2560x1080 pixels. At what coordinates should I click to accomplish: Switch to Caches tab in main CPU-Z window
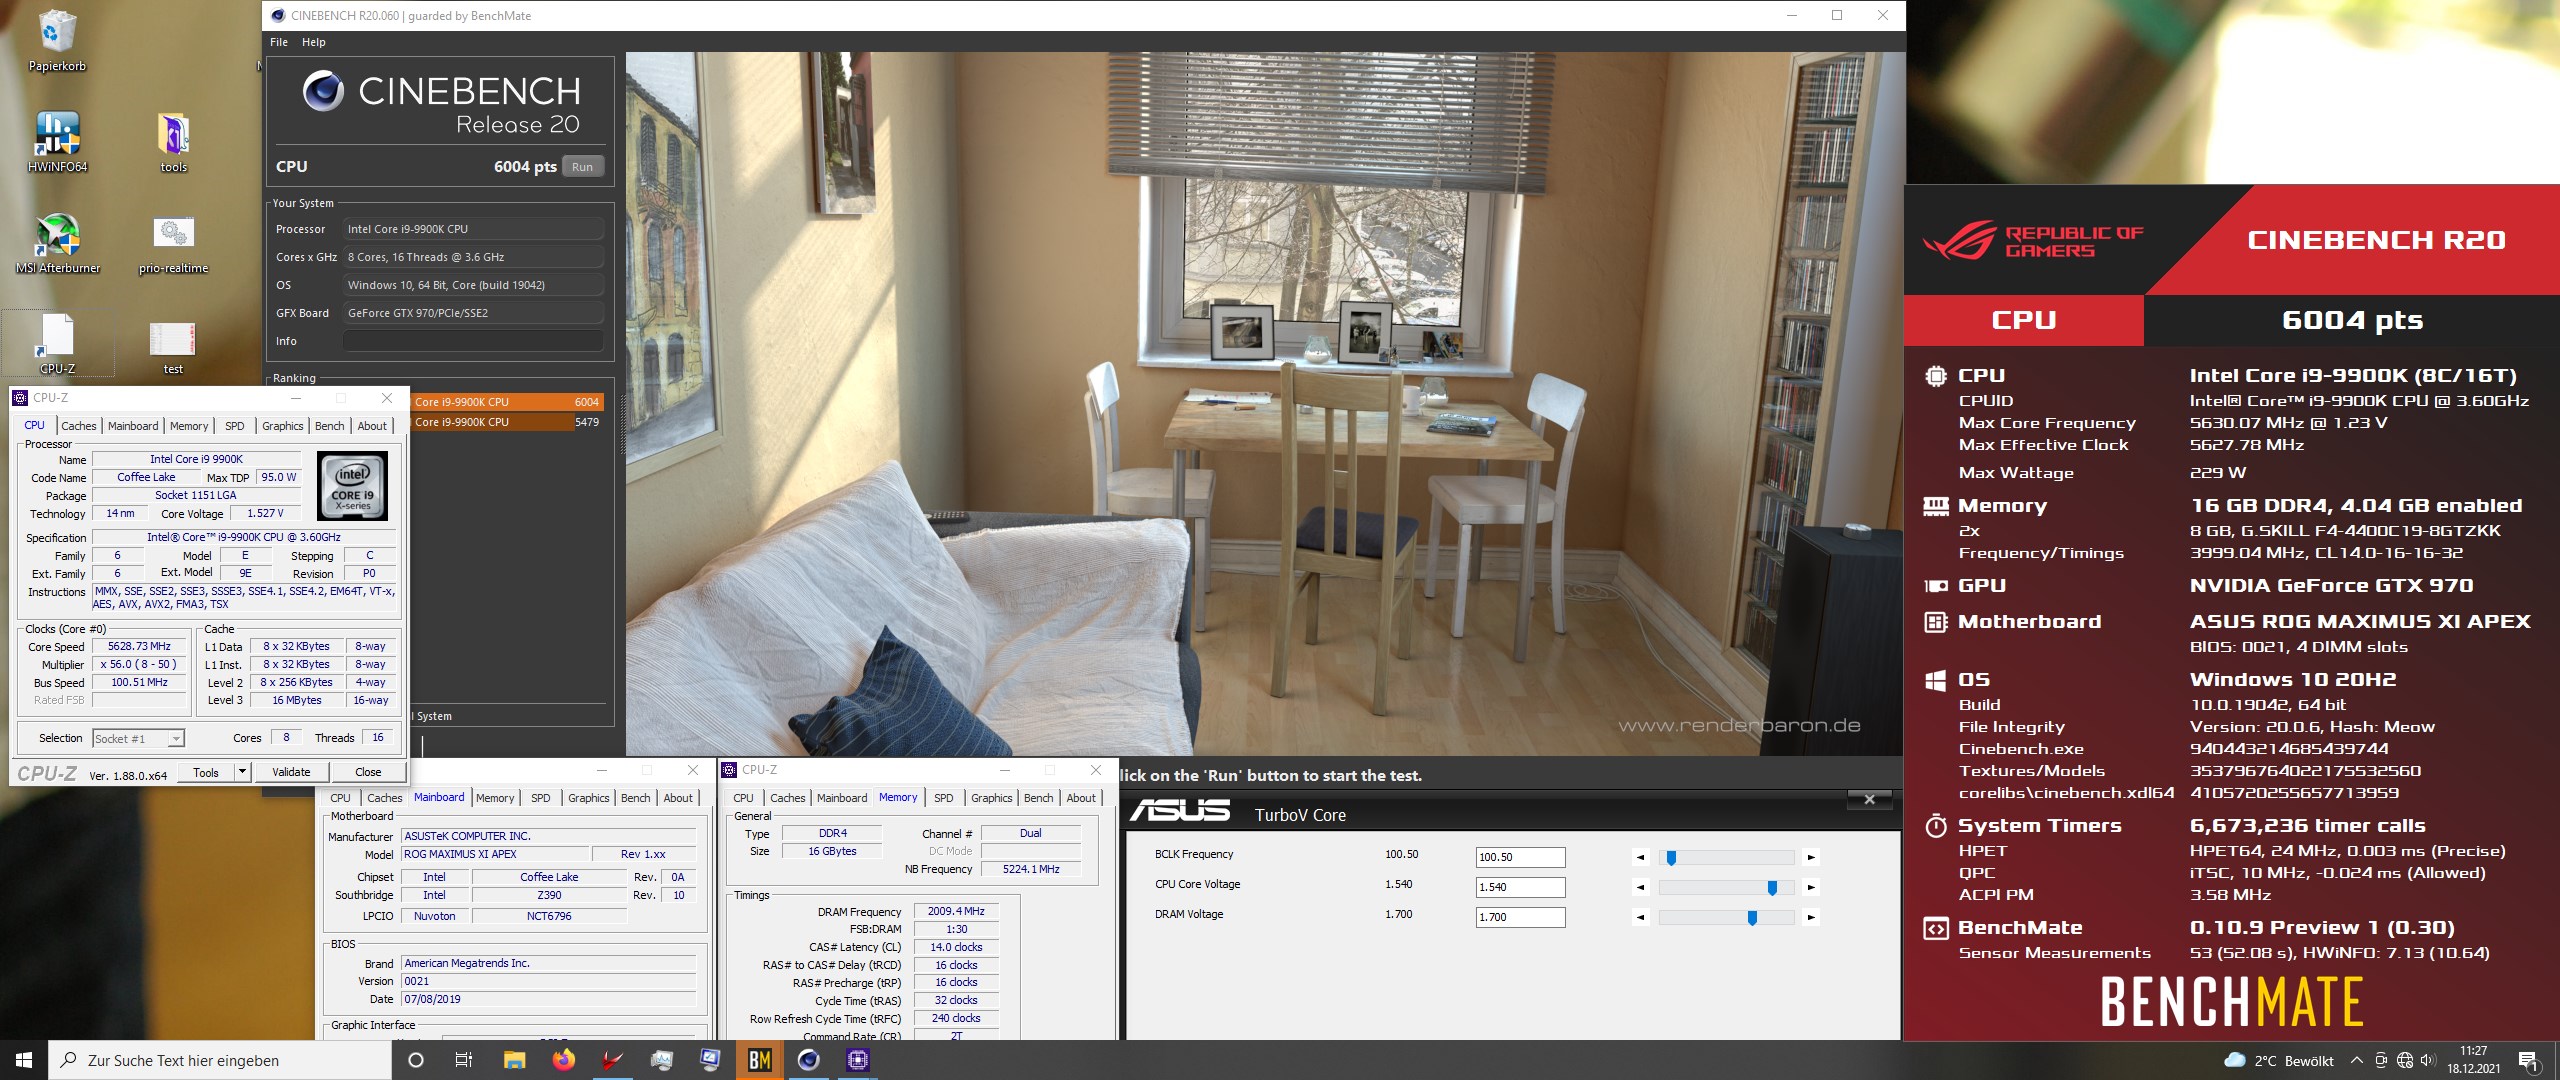79,426
